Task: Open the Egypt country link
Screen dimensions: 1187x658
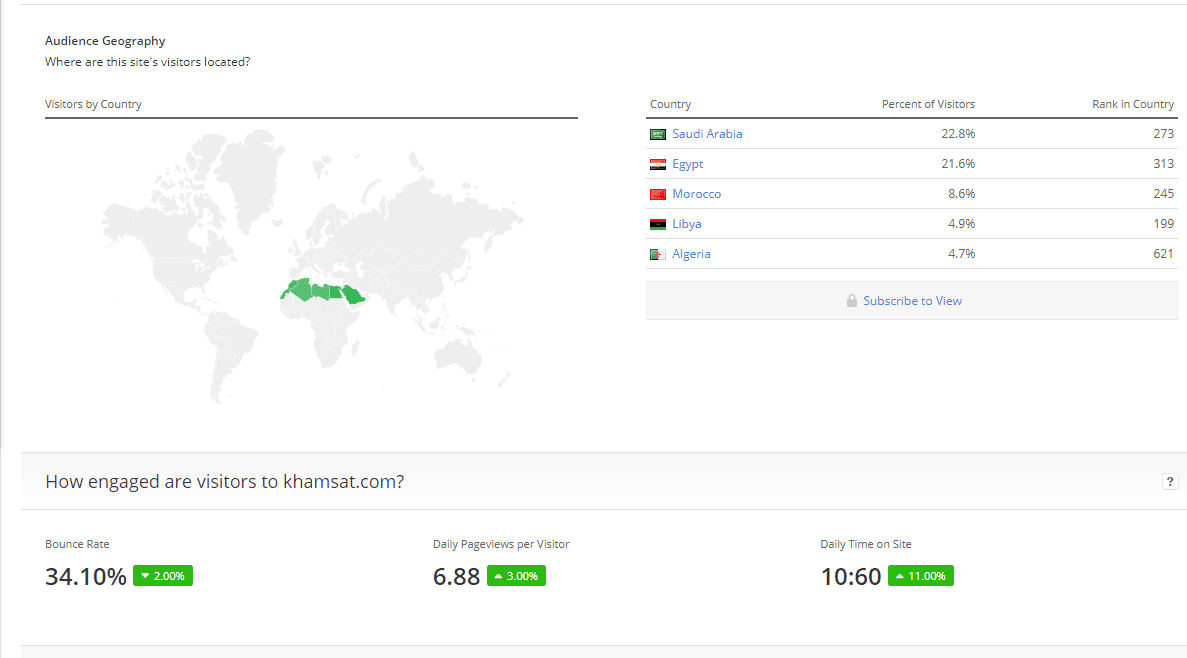Action: click(x=687, y=164)
